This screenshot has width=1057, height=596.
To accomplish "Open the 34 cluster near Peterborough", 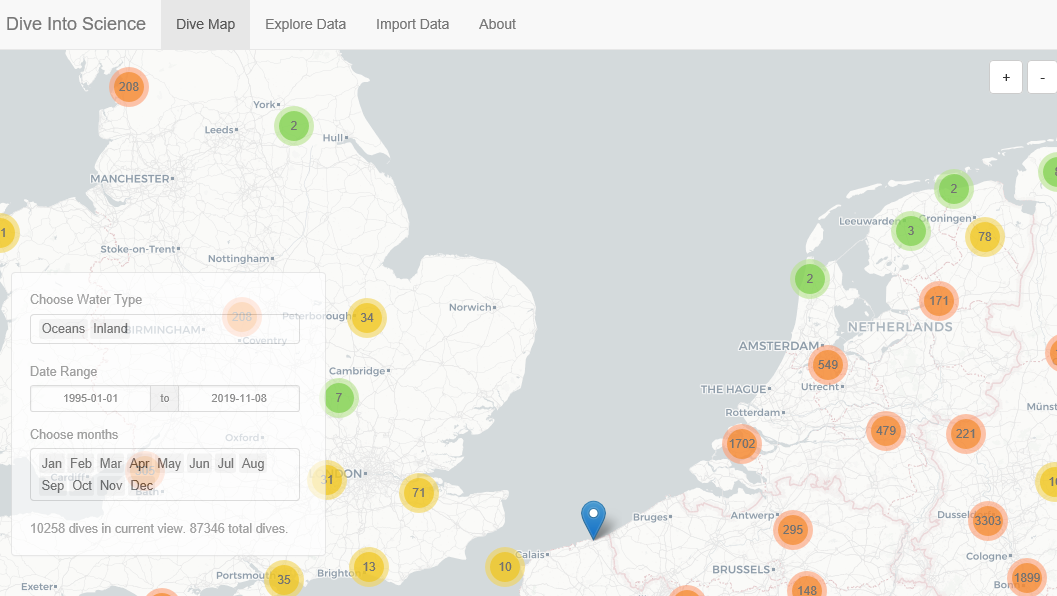I will (x=367, y=318).
